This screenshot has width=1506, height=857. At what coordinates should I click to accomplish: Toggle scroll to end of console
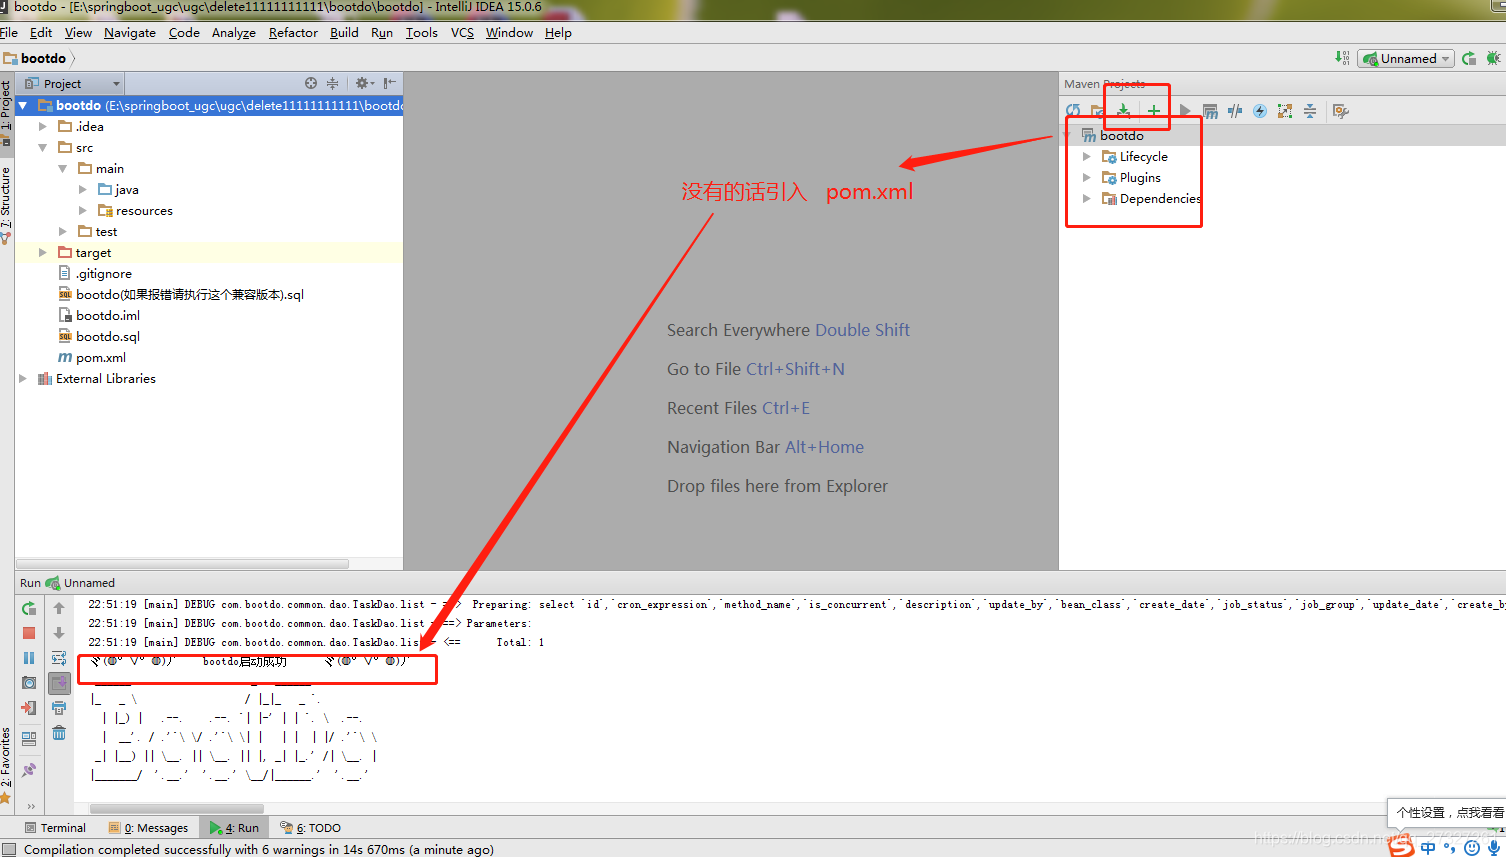pyautogui.click(x=59, y=683)
